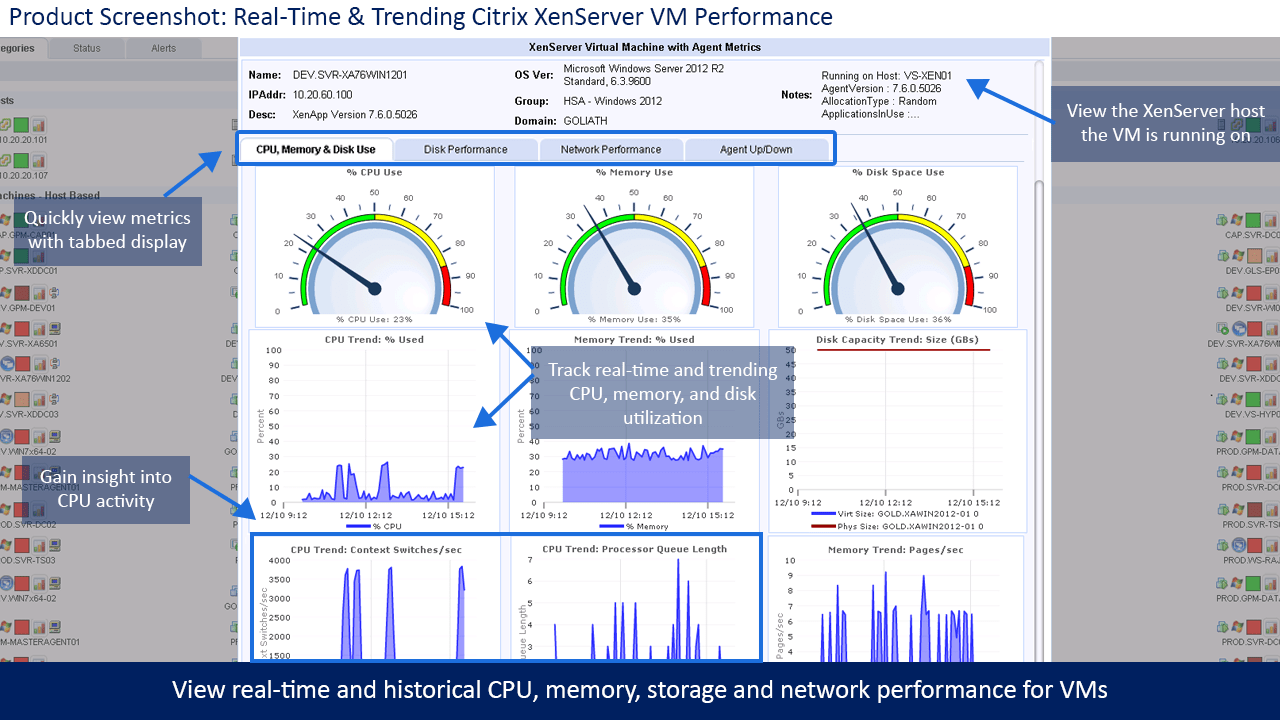Click the Memory Trend: % Used chart
Viewport: 1280px width, 720px height.
click(634, 430)
